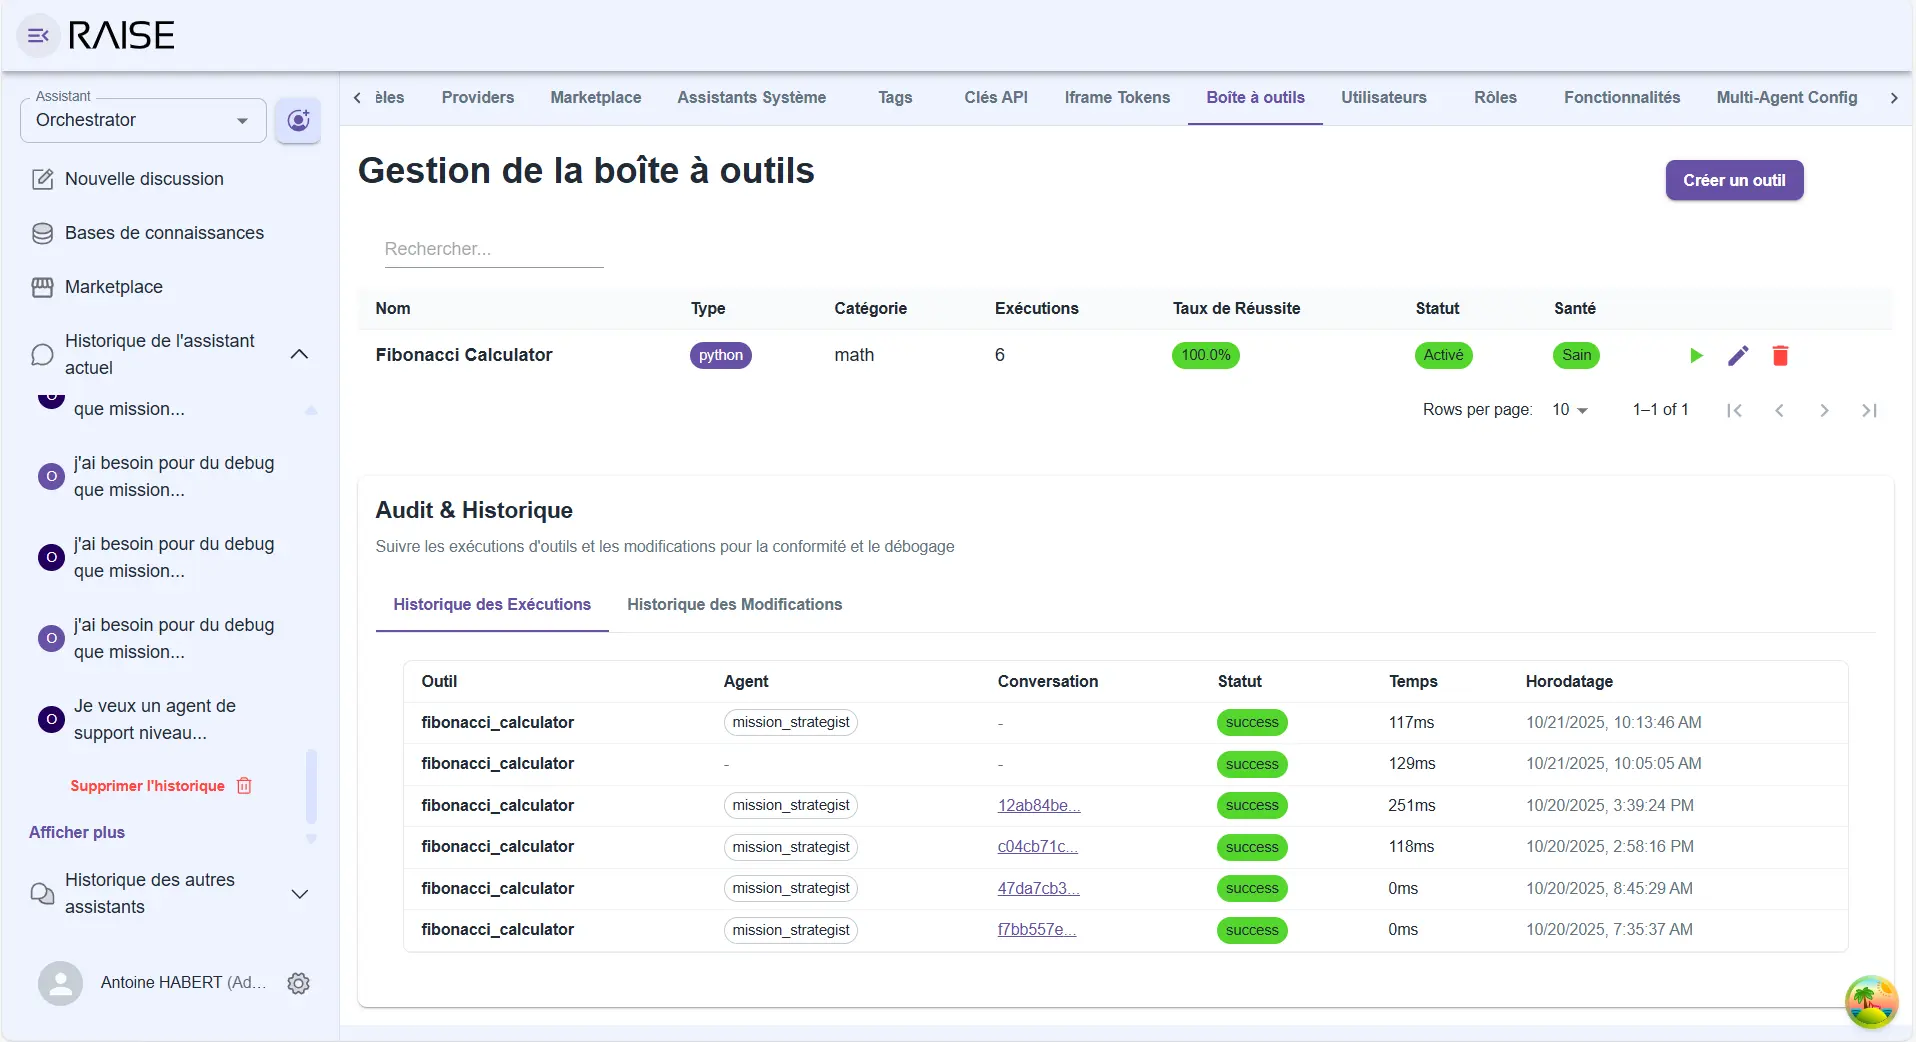This screenshot has width=1916, height=1042.
Task: Collapse Historique de l'assistant actuel section
Action: pyautogui.click(x=299, y=354)
